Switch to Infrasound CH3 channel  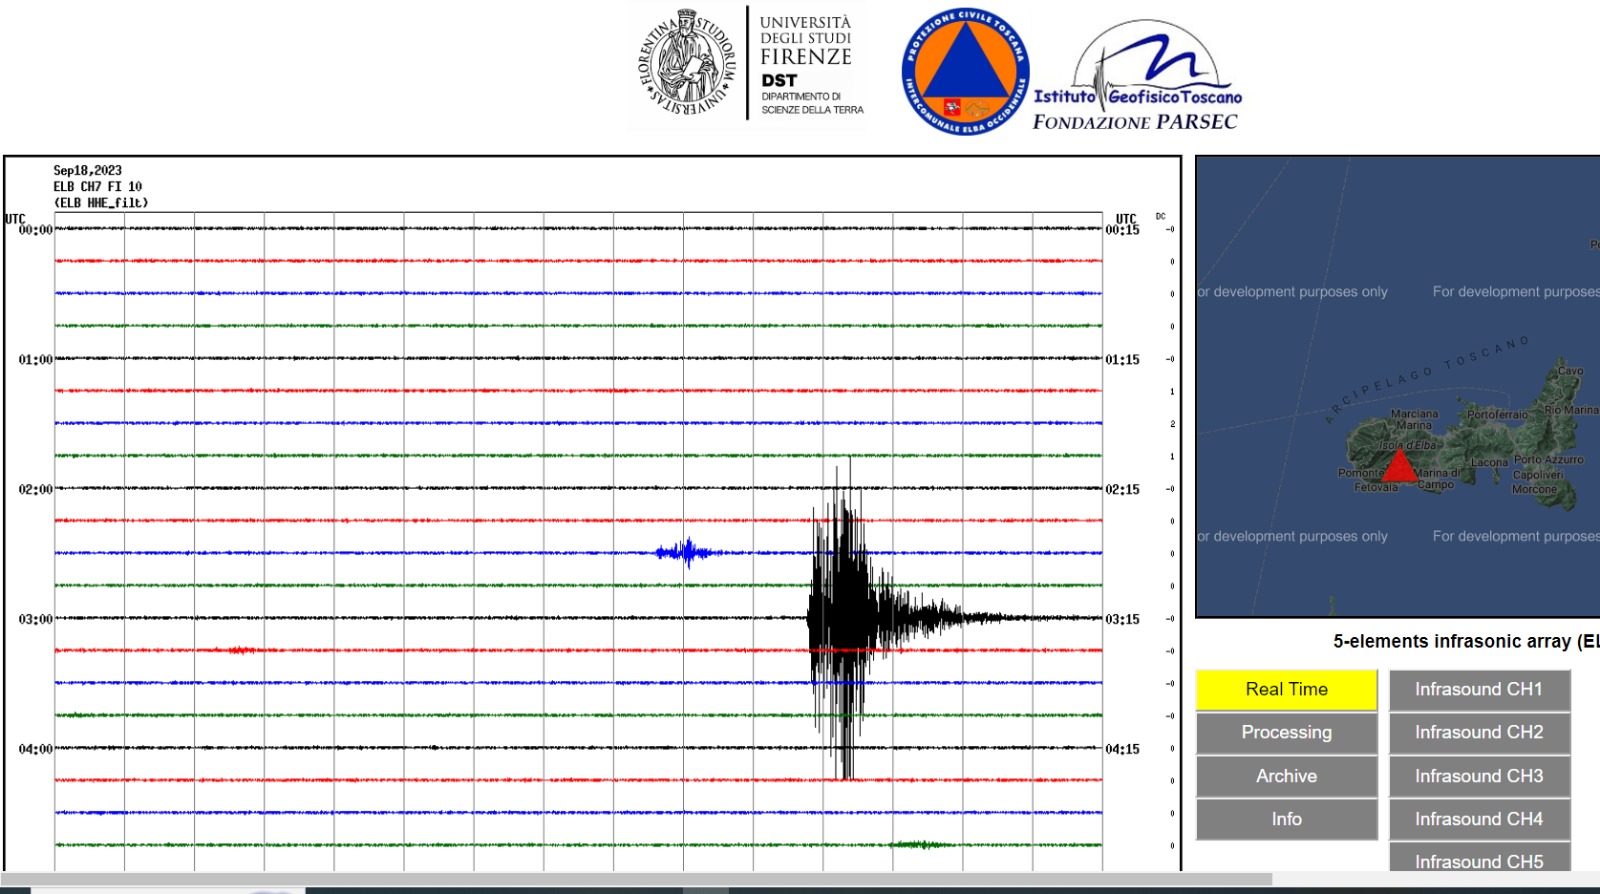pos(1478,776)
